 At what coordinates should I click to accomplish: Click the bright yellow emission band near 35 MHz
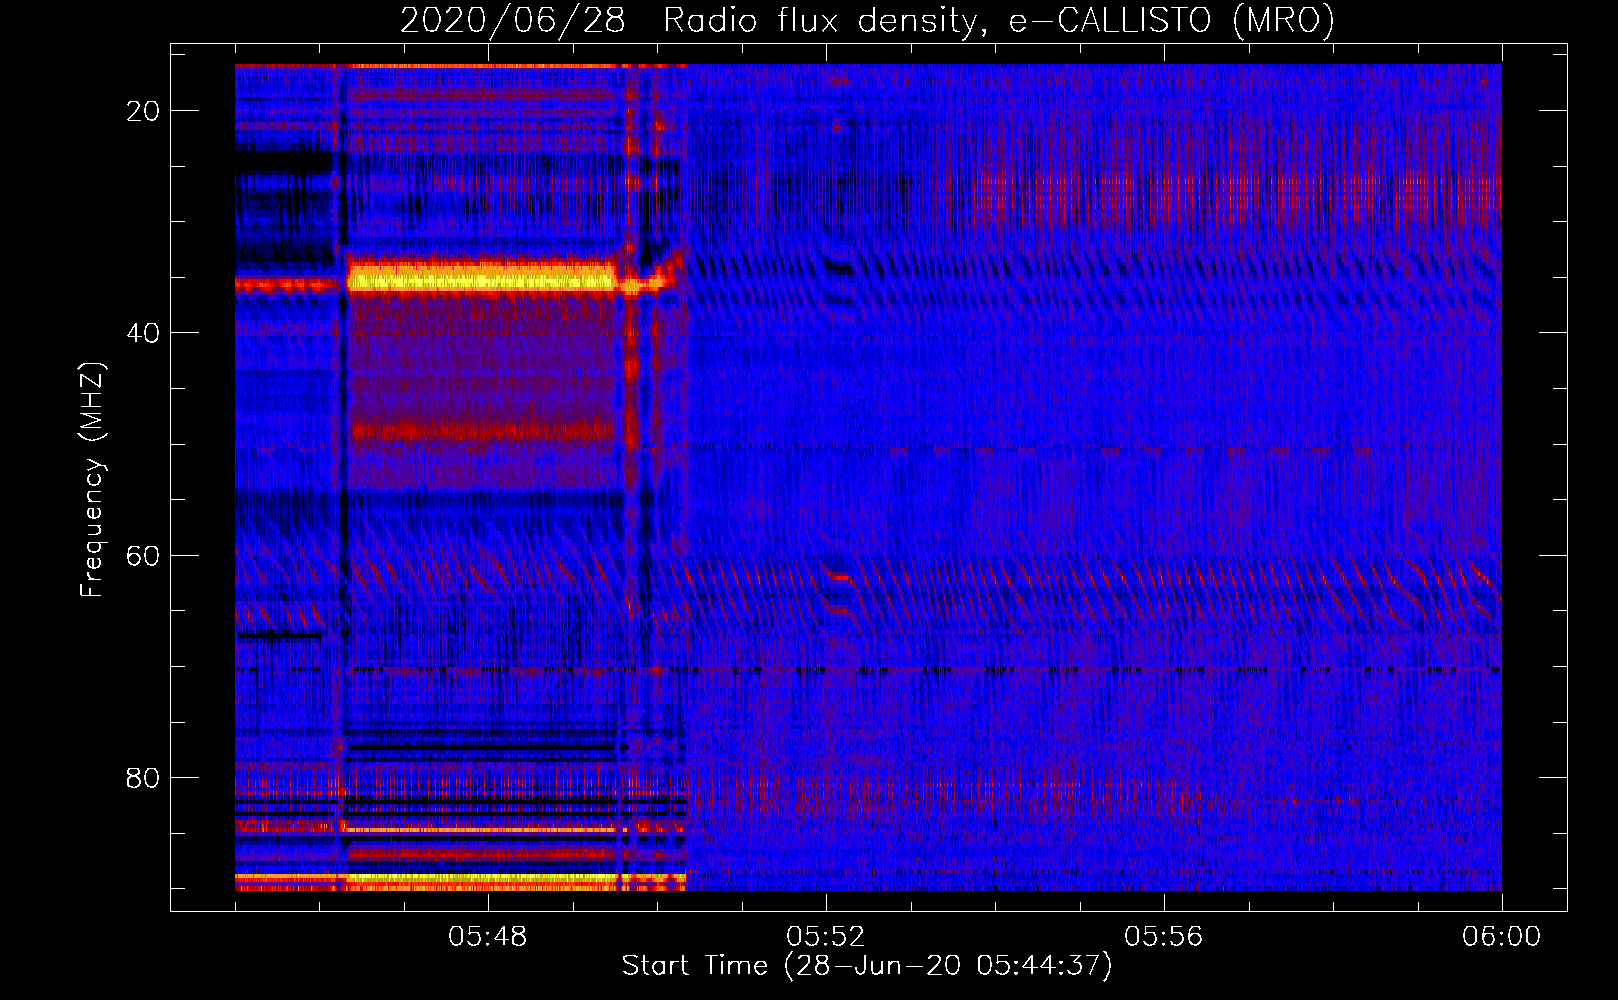[482, 276]
